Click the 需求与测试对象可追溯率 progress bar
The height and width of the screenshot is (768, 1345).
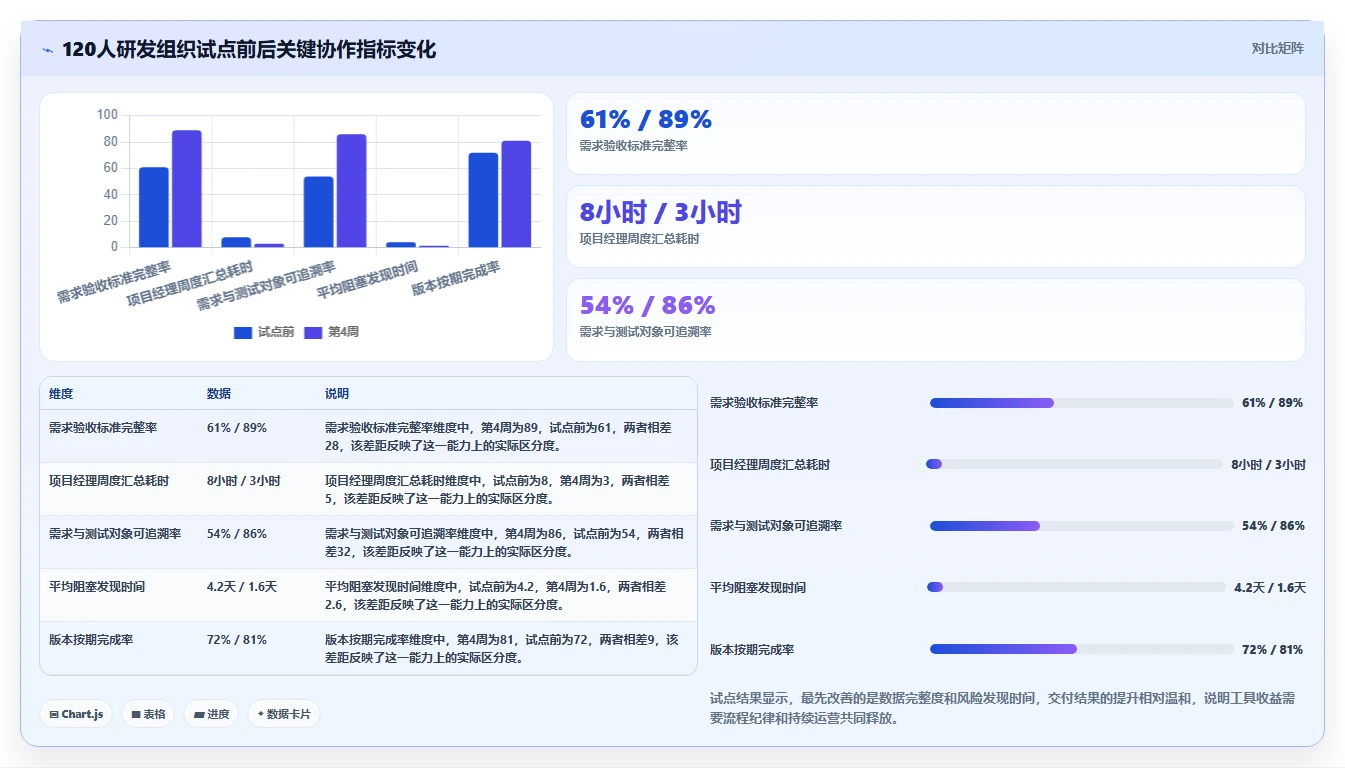(1081, 526)
